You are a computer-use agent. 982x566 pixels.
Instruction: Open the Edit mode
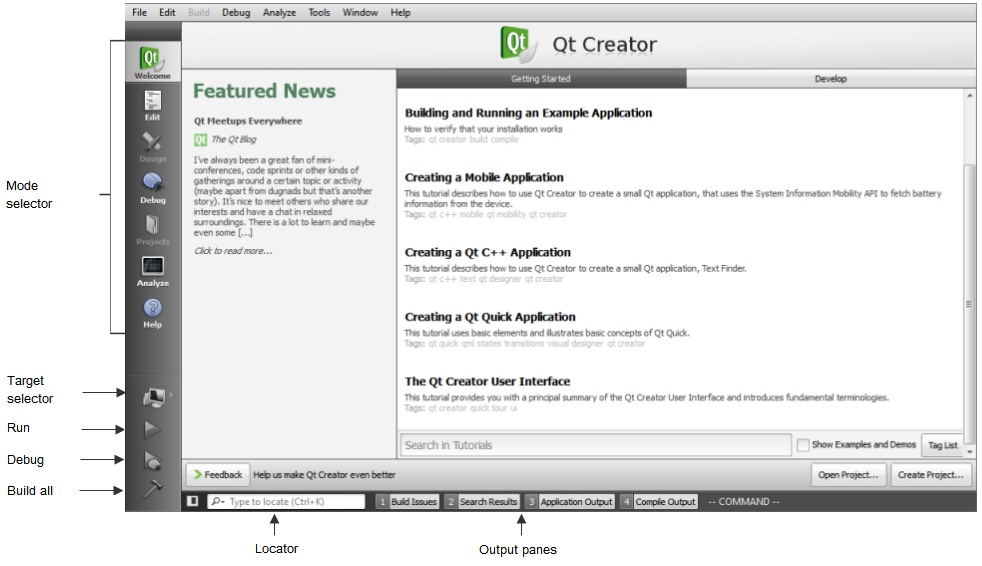click(153, 105)
